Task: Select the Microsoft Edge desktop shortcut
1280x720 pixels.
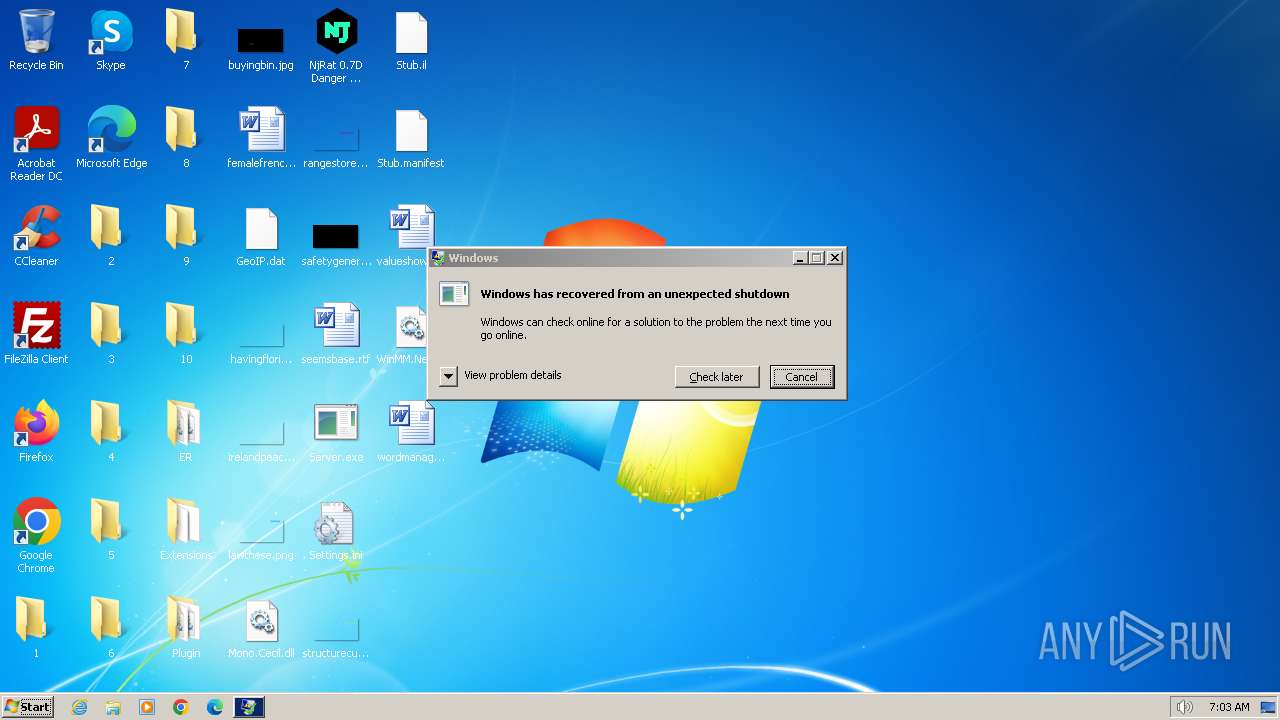Action: pyautogui.click(x=111, y=138)
